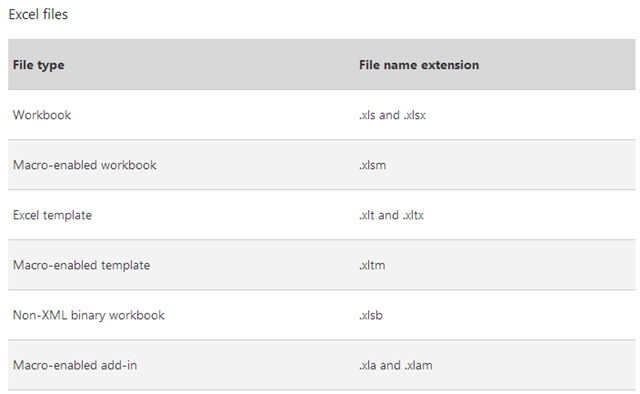Select the 'File type' column header

click(x=38, y=65)
